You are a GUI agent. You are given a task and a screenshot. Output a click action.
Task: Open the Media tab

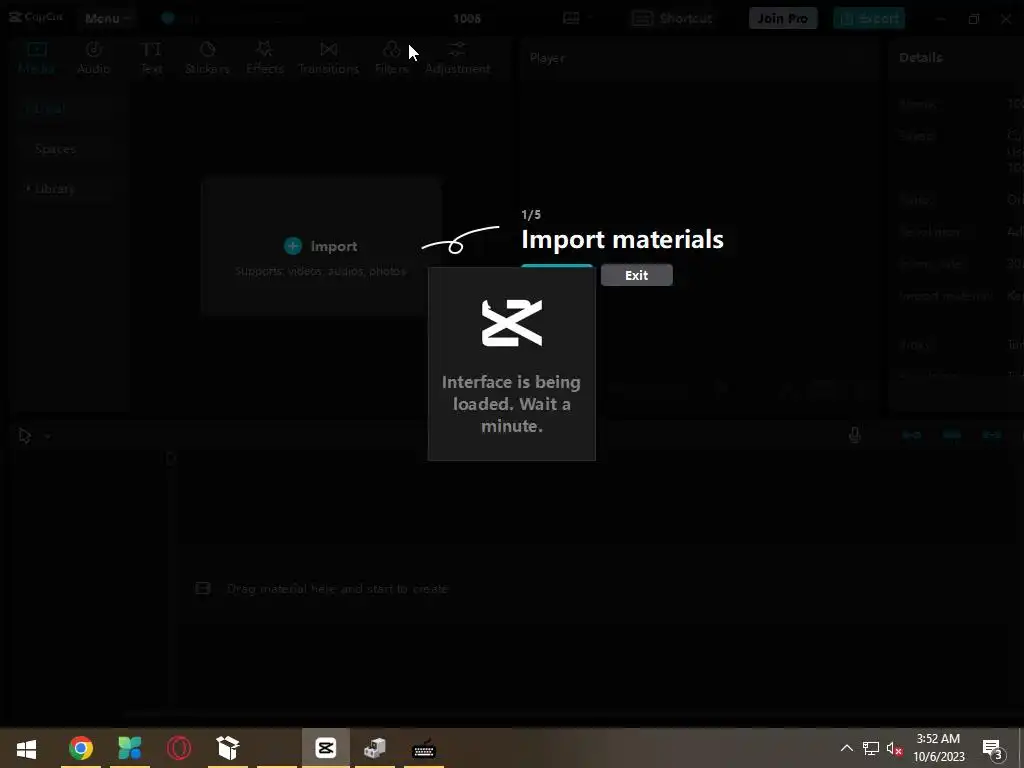coord(37,57)
